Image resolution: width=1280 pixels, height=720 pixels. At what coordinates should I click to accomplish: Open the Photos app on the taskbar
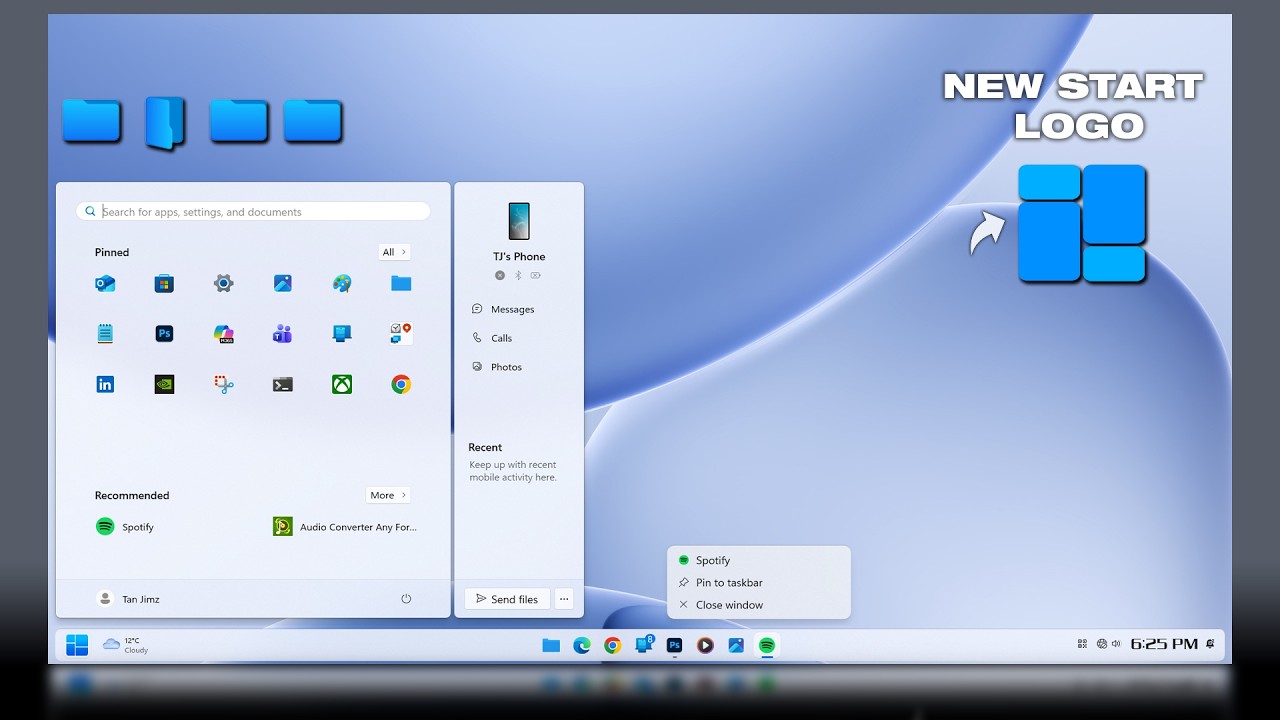[736, 646]
